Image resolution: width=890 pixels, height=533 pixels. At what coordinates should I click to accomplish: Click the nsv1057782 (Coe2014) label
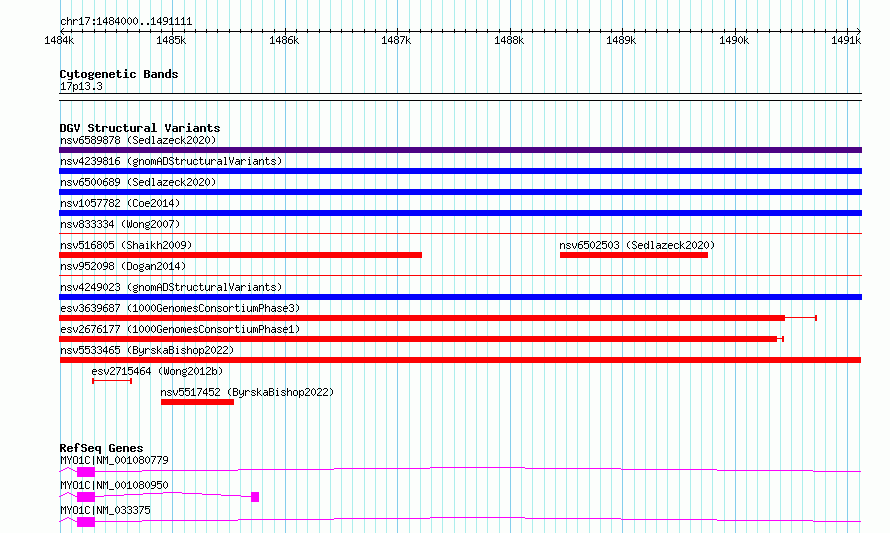(120, 203)
